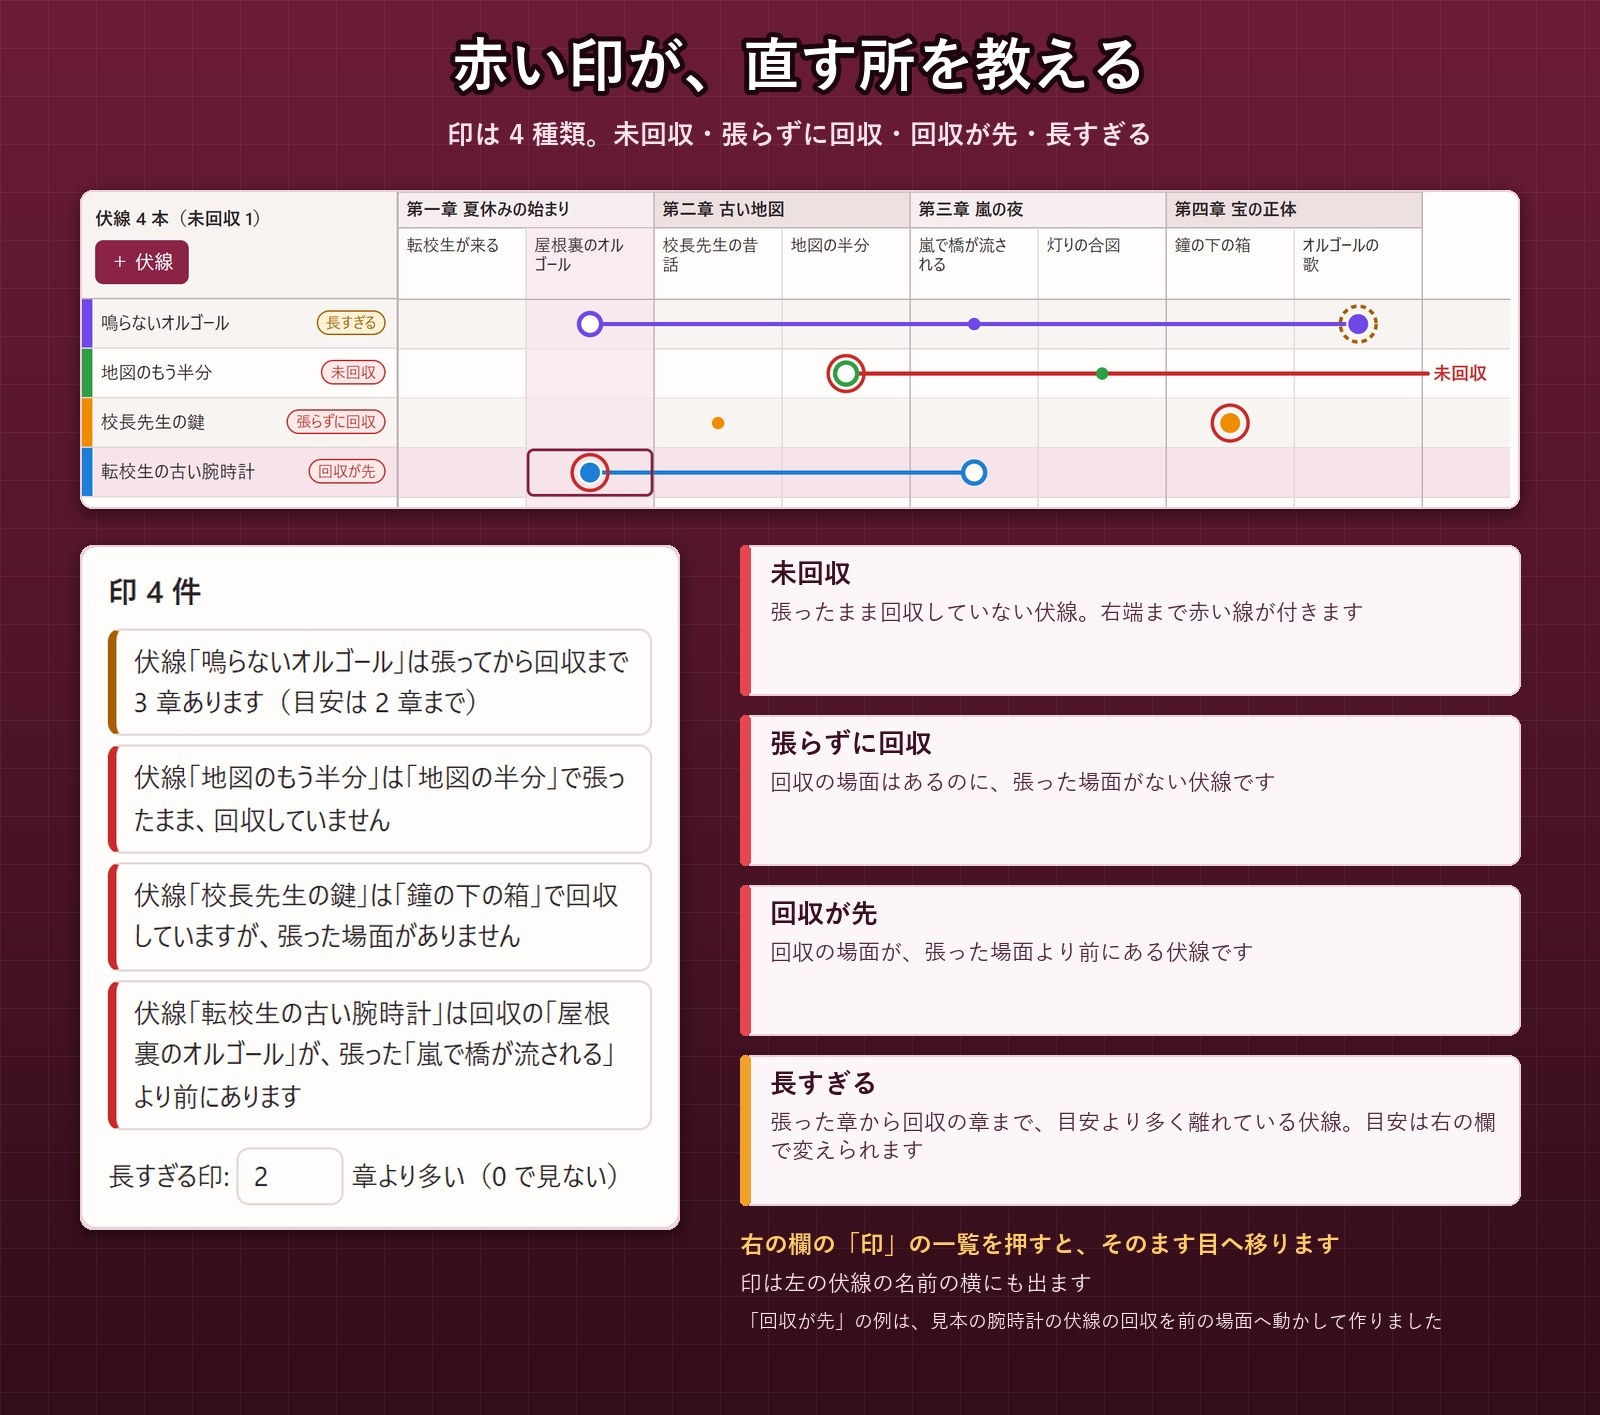The height and width of the screenshot is (1415, 1600).
Task: Click the "張らずに回収" badge beside 校長先生の鍵
Action: tap(336, 422)
